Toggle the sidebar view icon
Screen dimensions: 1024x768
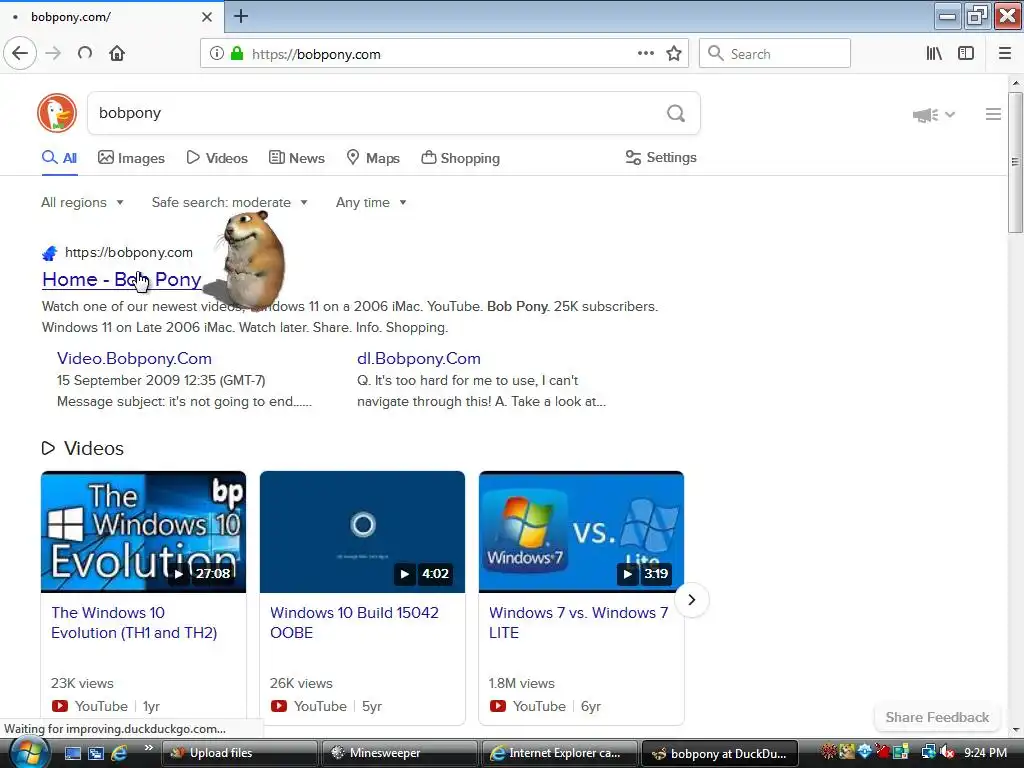[x=966, y=54]
